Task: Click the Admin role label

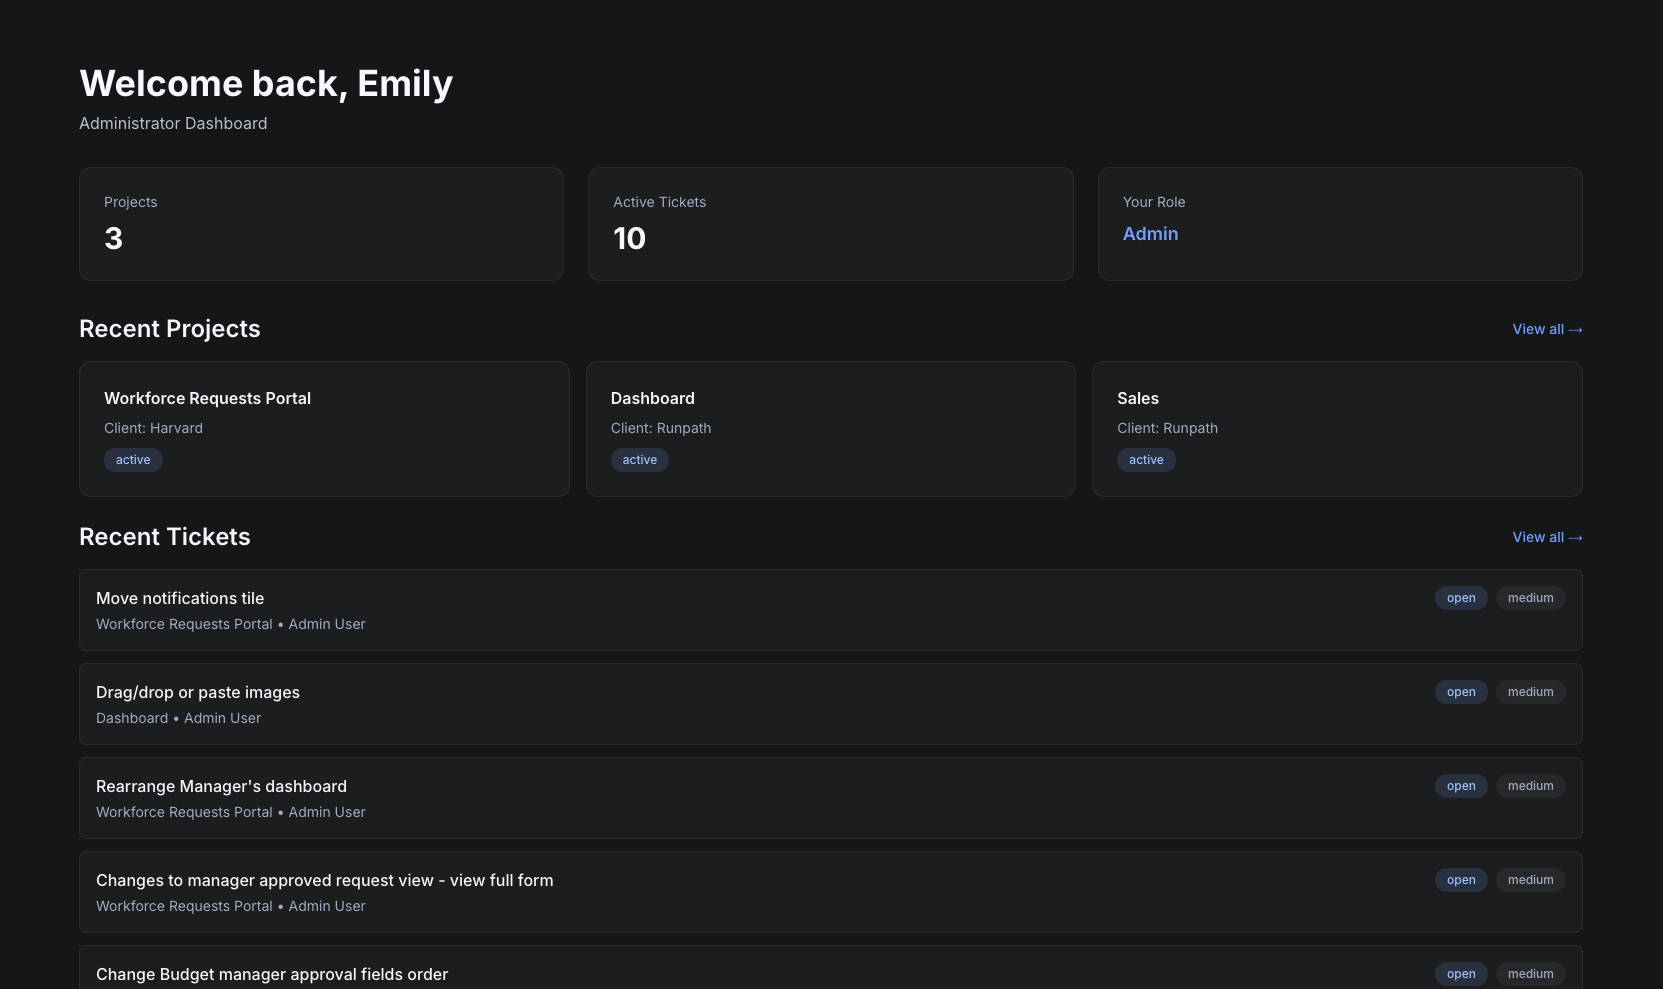Action: point(1150,234)
